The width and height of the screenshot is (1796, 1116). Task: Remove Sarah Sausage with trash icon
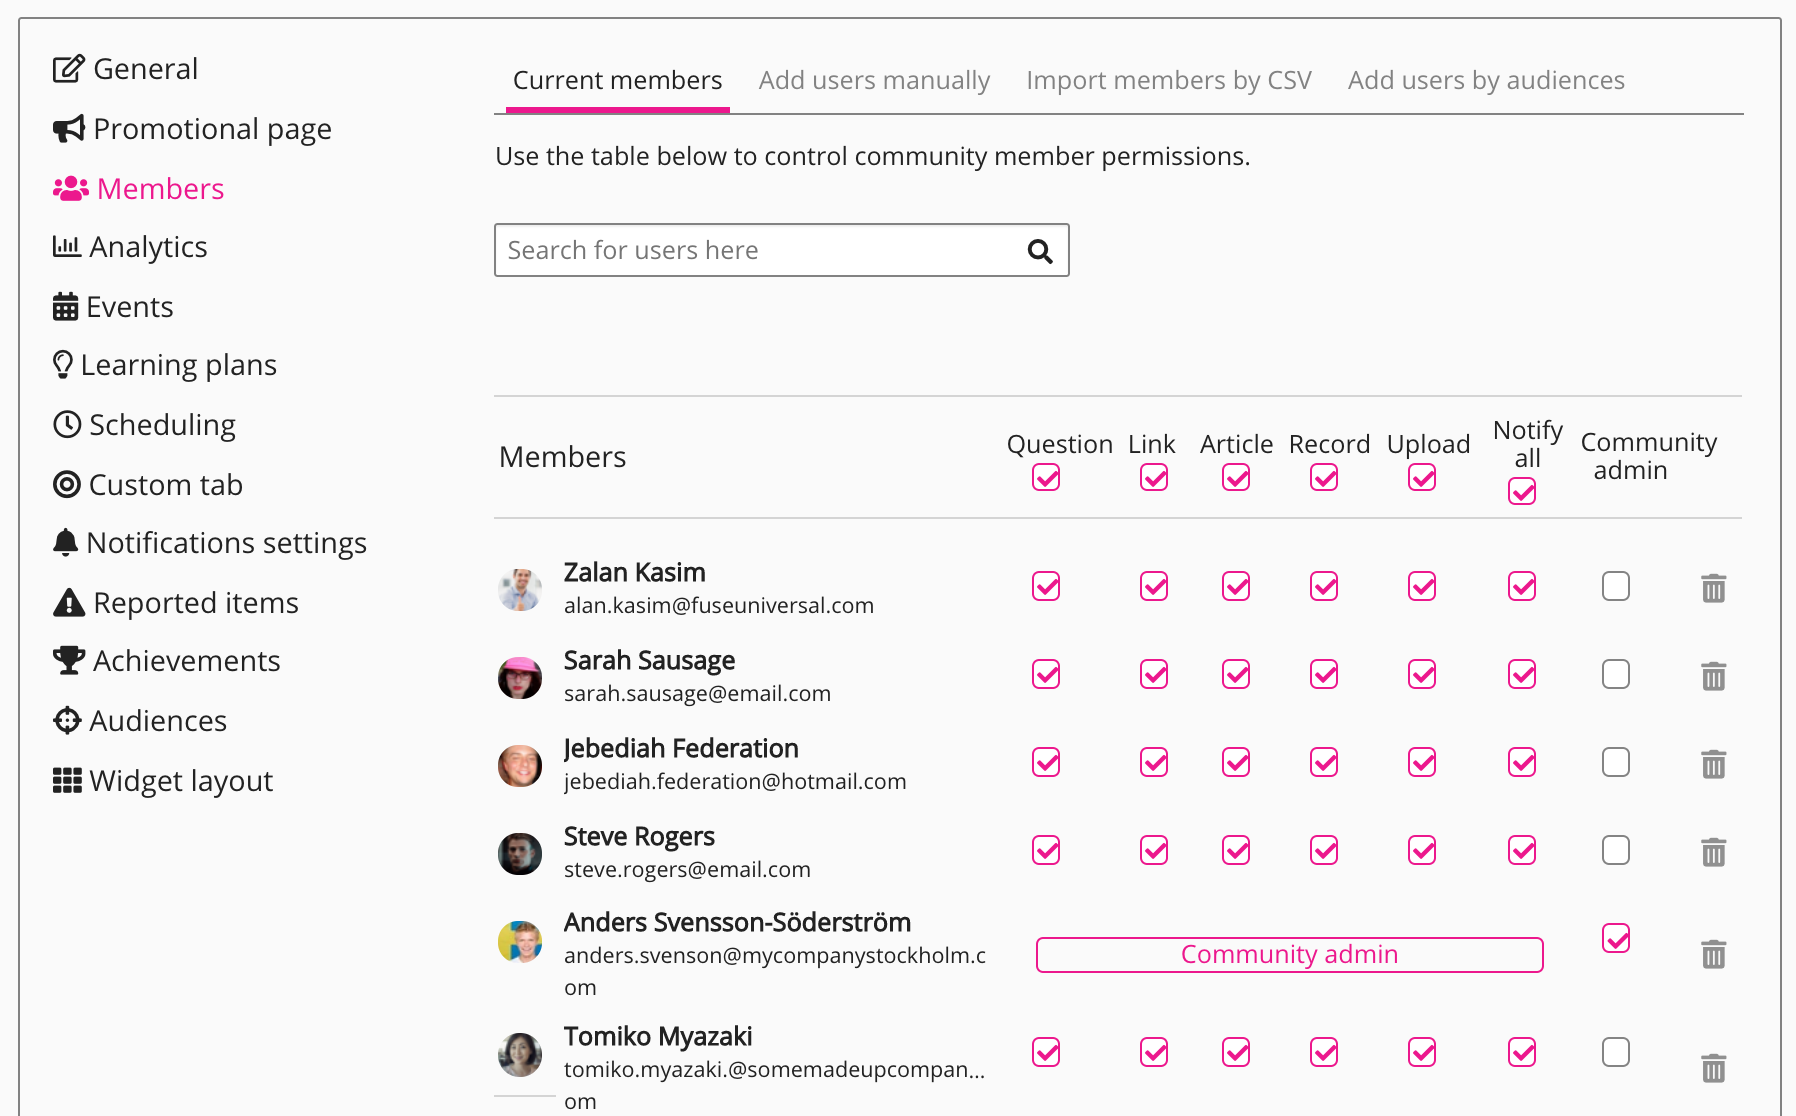[1713, 676]
